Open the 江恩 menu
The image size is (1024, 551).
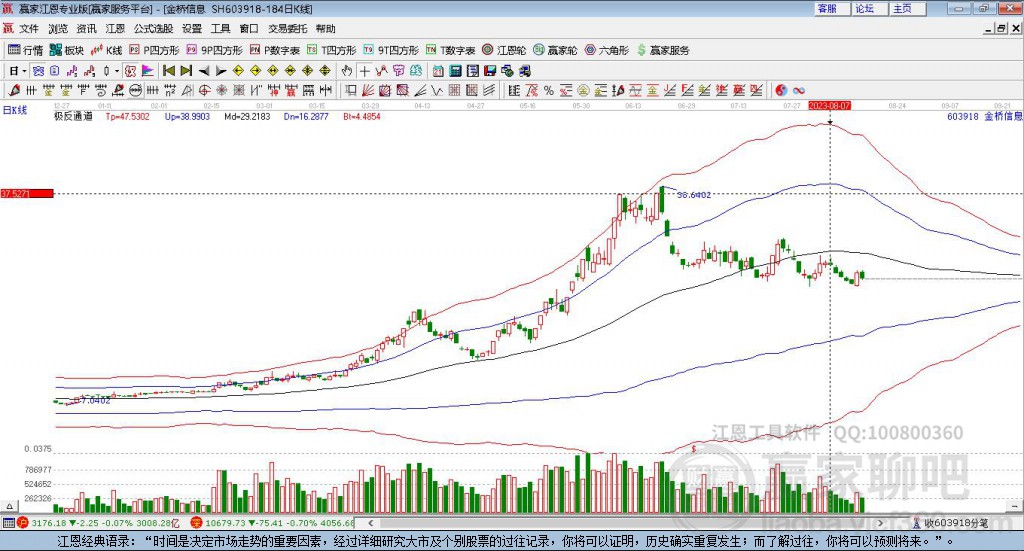click(115, 29)
